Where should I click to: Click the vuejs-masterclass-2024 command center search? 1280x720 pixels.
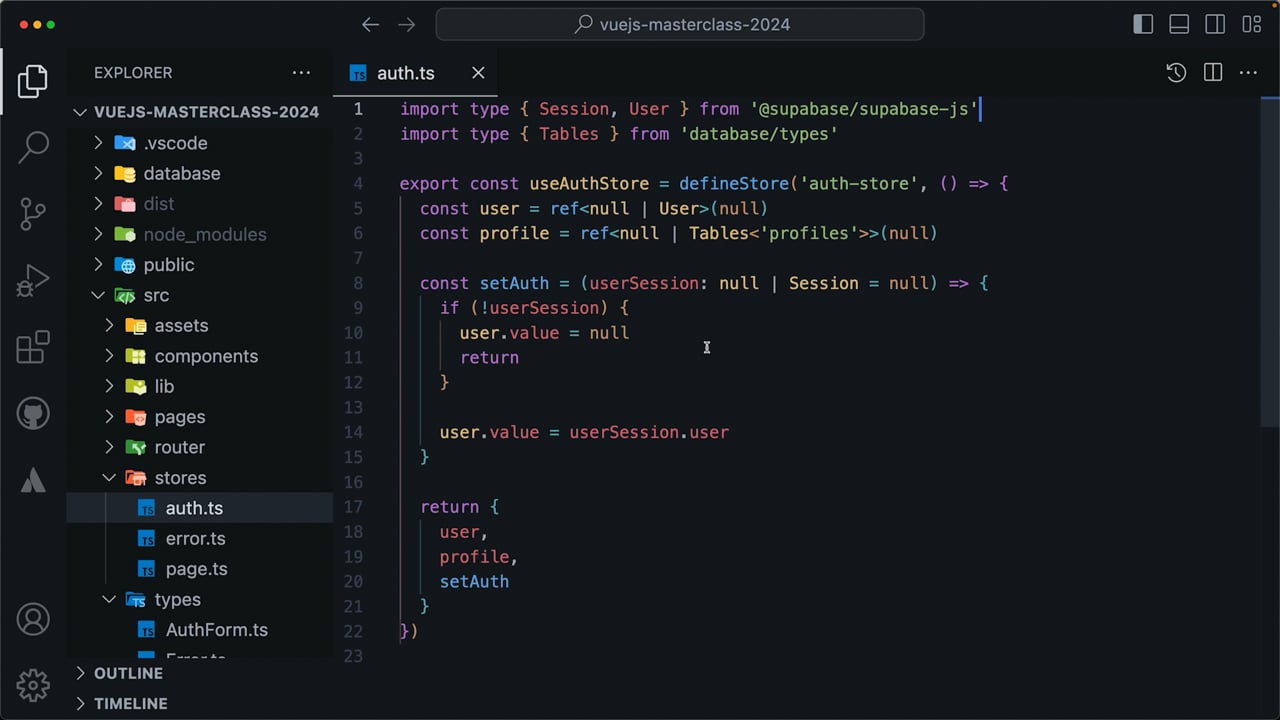680,24
